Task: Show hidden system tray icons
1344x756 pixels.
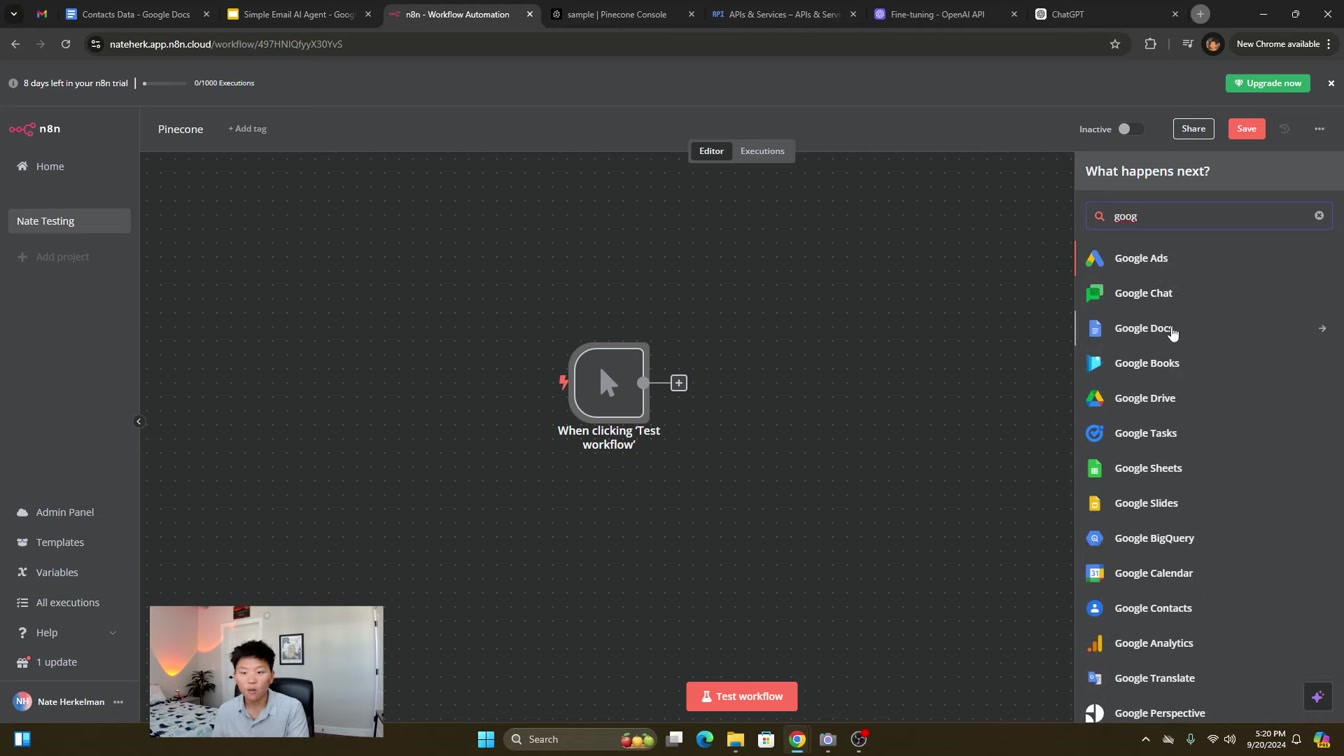Action: pyautogui.click(x=1145, y=739)
